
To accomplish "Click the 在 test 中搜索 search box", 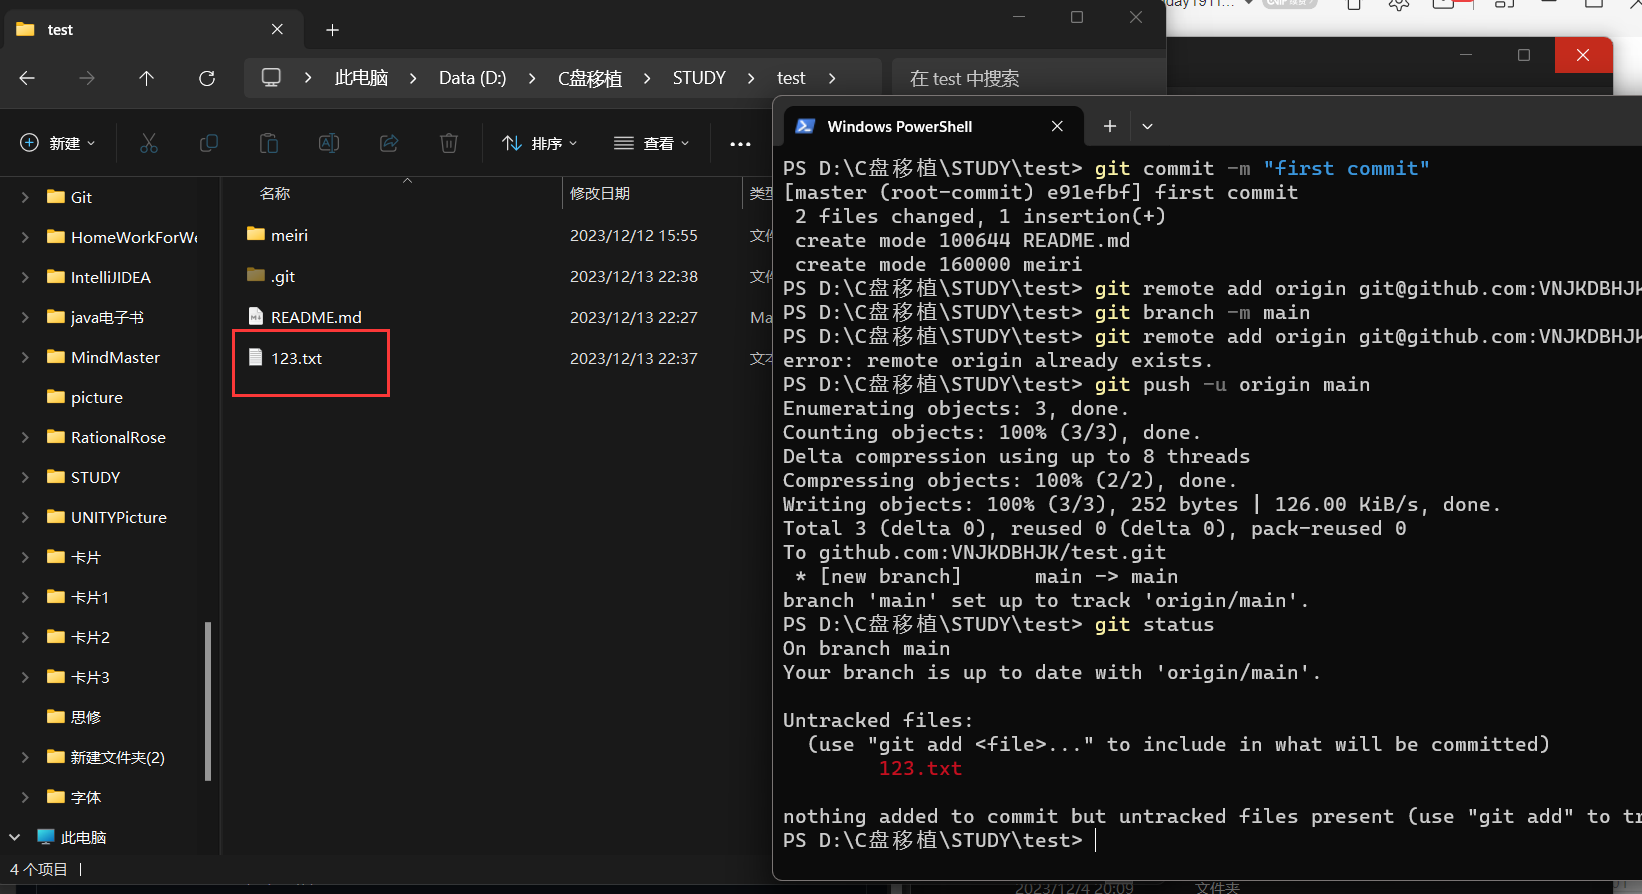I will click(x=1028, y=78).
